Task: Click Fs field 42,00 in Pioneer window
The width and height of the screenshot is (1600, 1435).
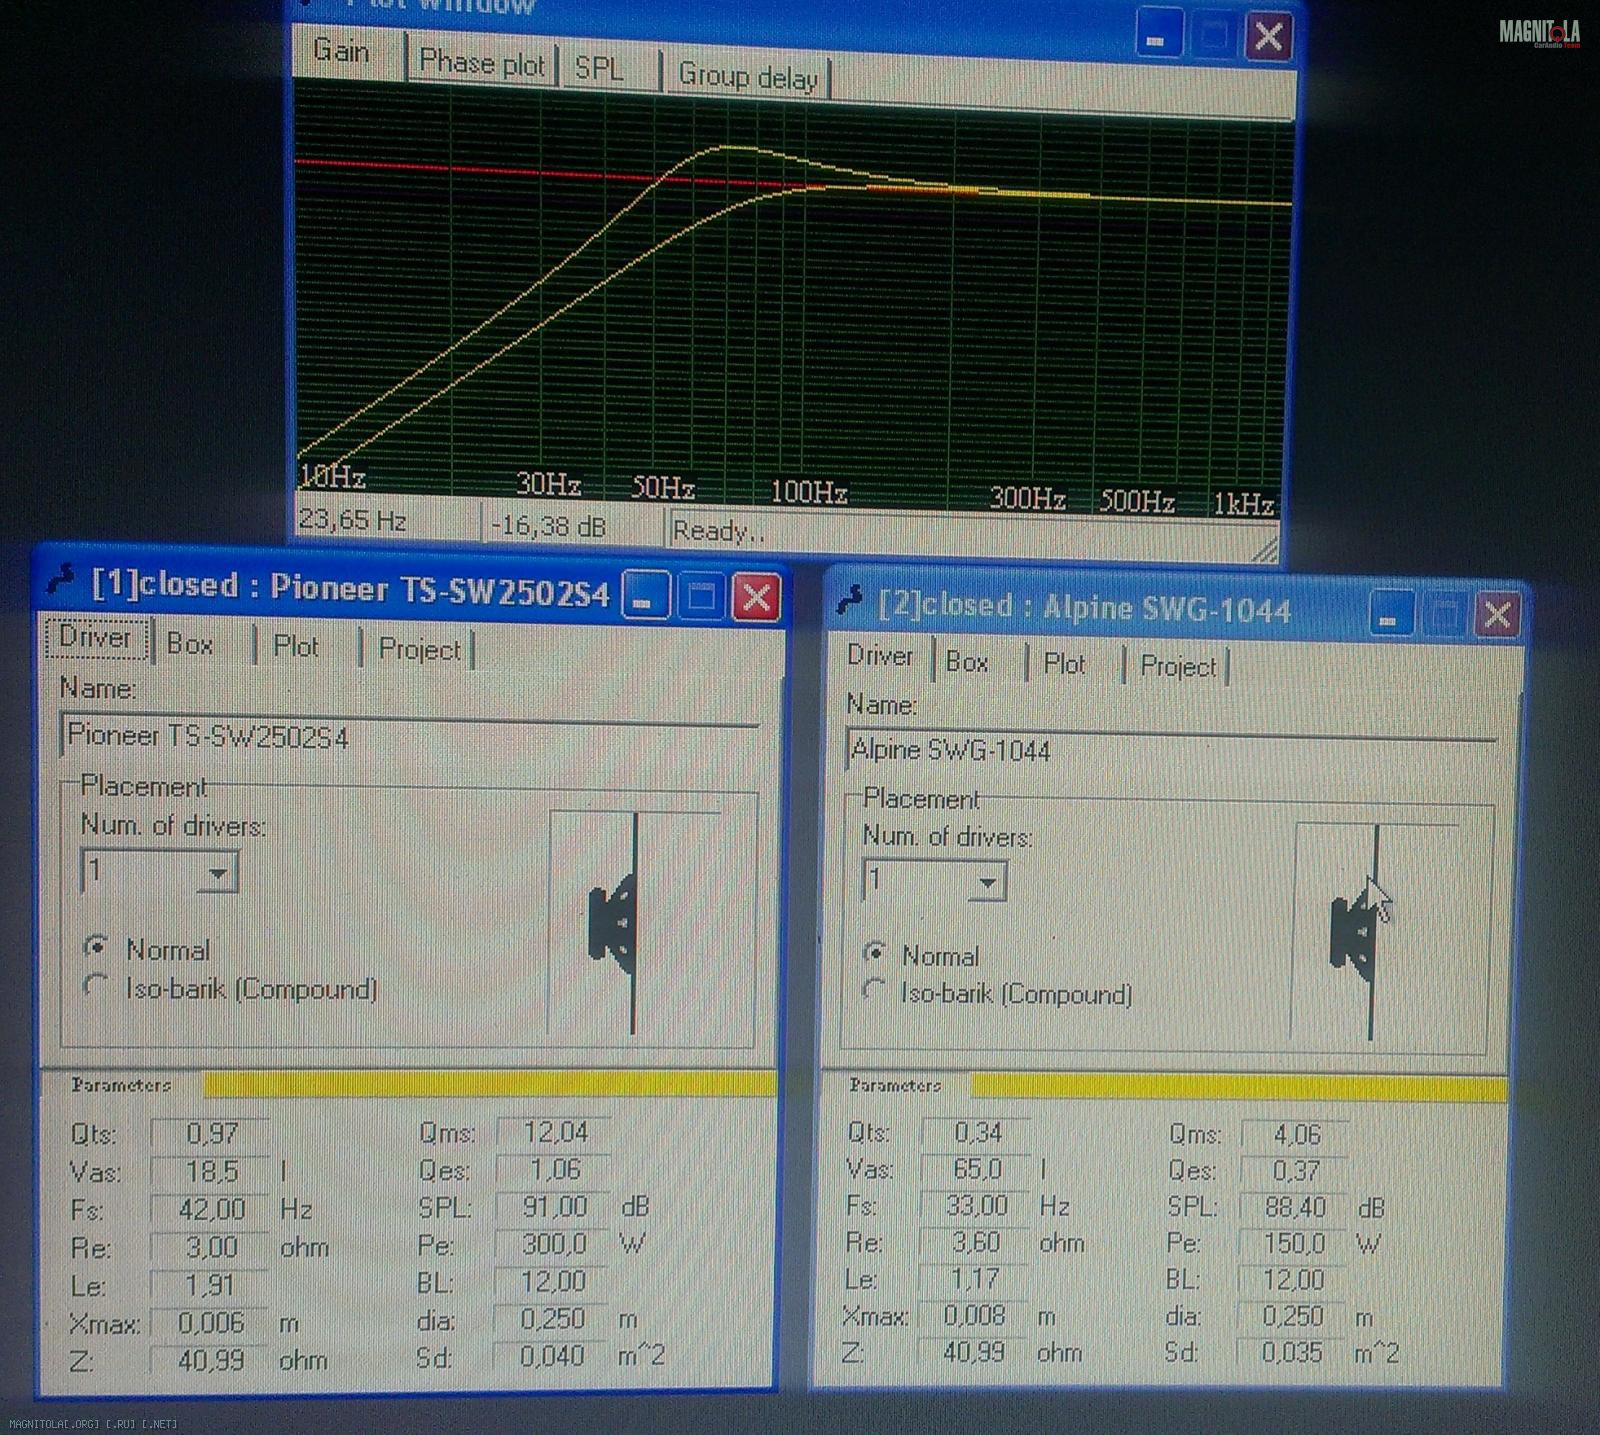Action: pos(210,1209)
